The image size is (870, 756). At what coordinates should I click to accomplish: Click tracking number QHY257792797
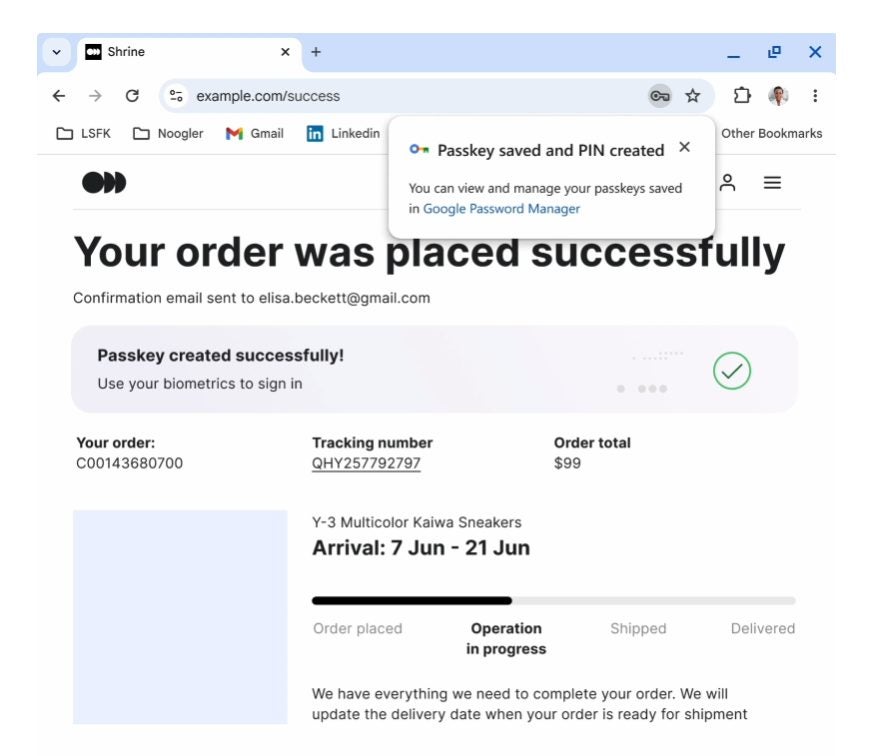click(x=366, y=464)
